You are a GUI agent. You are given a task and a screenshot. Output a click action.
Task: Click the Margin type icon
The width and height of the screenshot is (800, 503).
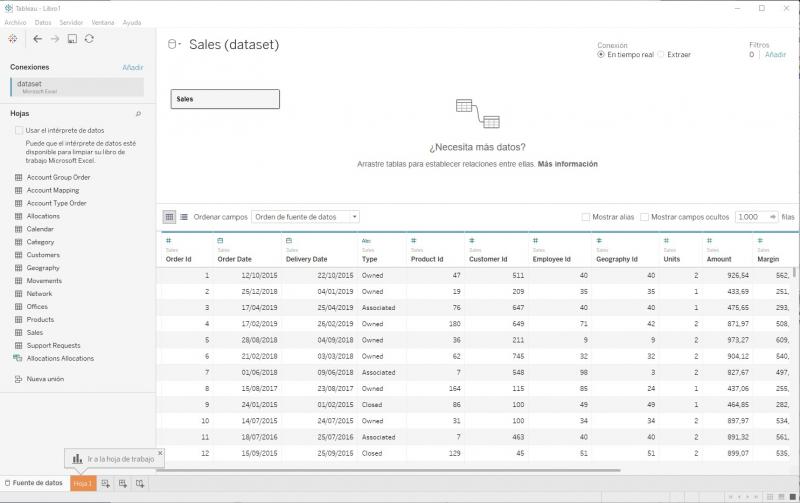pos(760,240)
